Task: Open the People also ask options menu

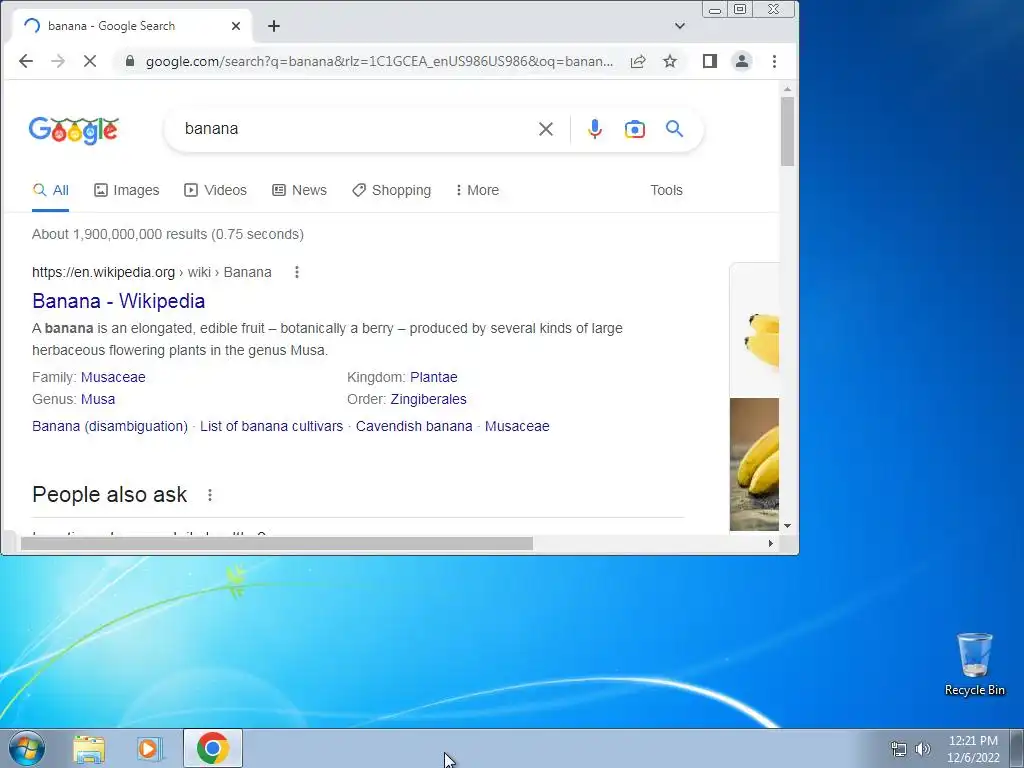Action: [210, 495]
